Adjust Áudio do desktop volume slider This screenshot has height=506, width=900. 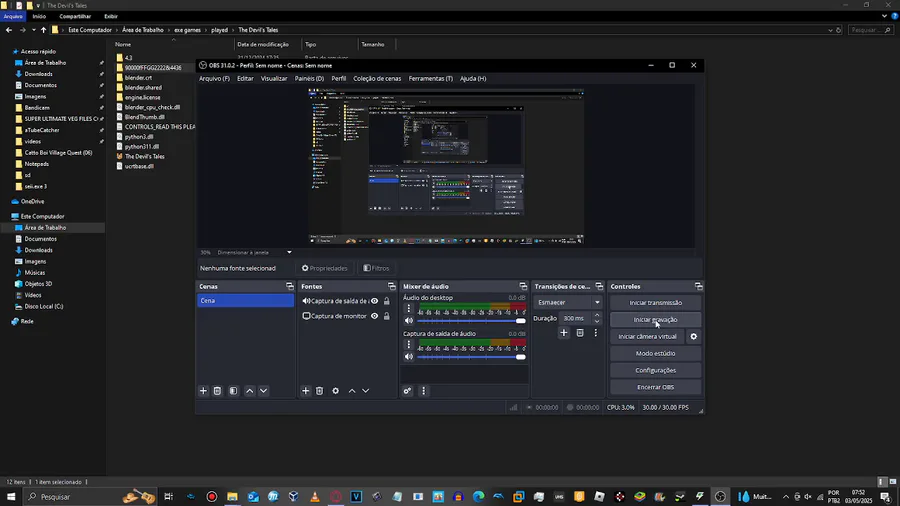[471, 321]
